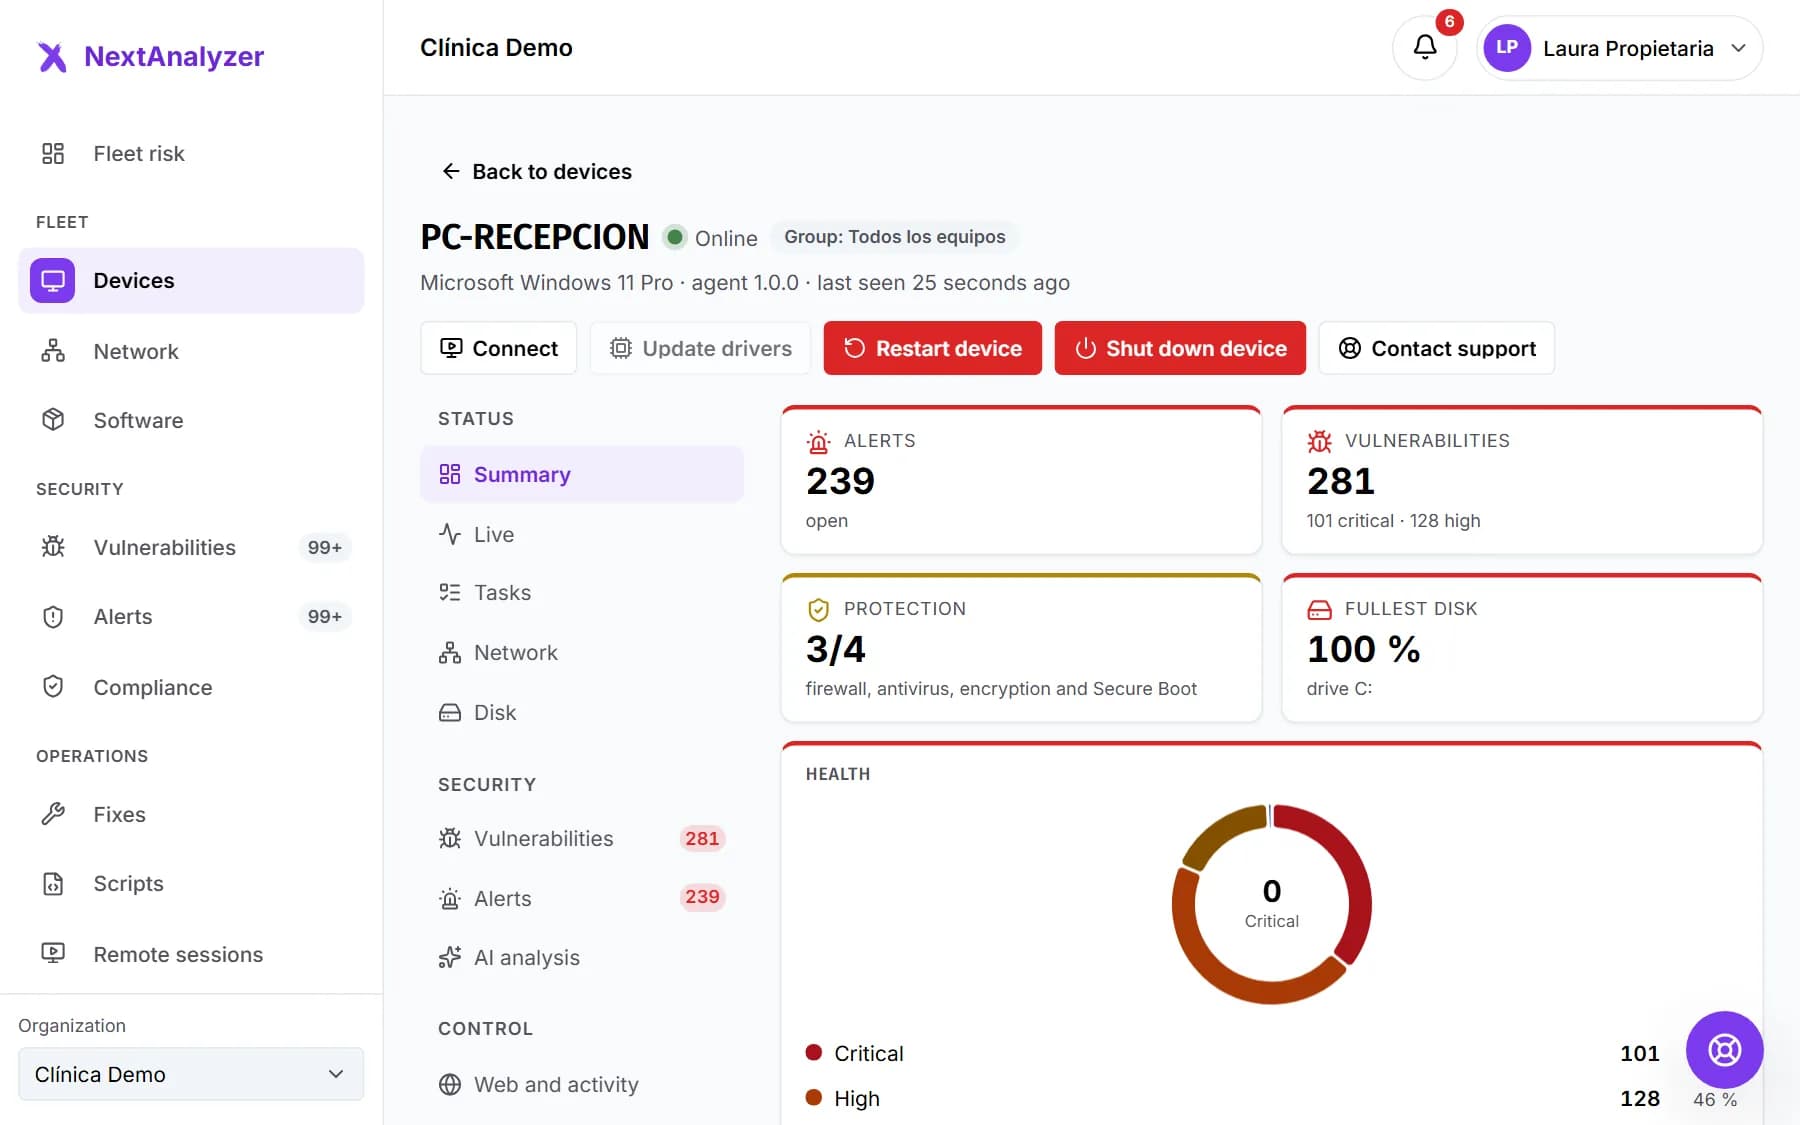Image resolution: width=1800 pixels, height=1125 pixels.
Task: Click the Fullest Disk drive icon
Action: (1319, 609)
